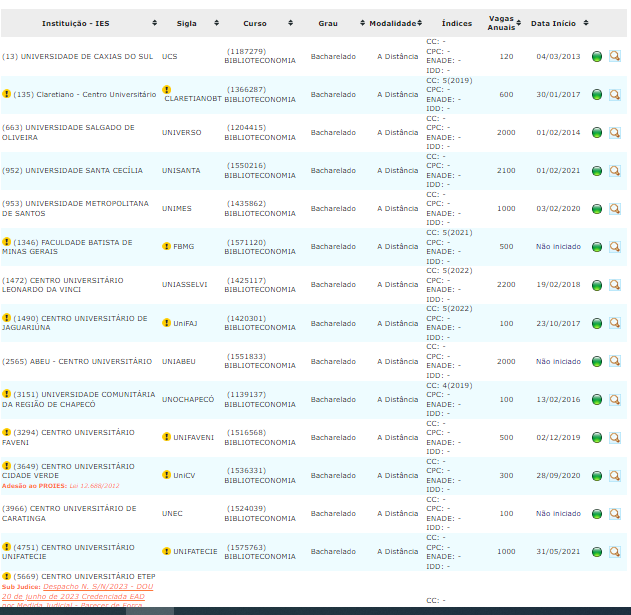The height and width of the screenshot is (615, 631).
Task: Open details magnifier for UNIFATECIE row
Action: click(x=615, y=551)
